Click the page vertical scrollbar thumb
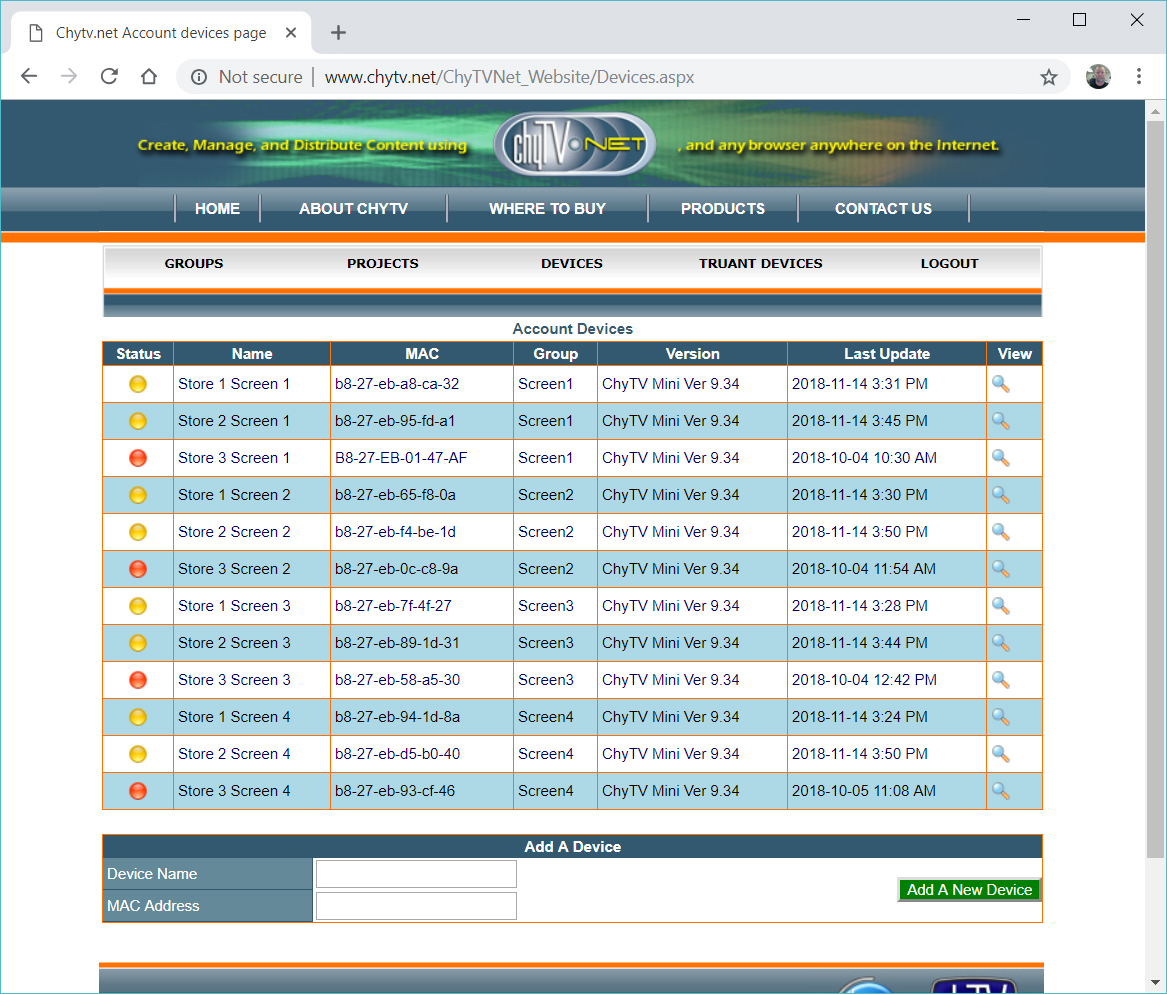Image resolution: width=1167 pixels, height=994 pixels. (1155, 489)
